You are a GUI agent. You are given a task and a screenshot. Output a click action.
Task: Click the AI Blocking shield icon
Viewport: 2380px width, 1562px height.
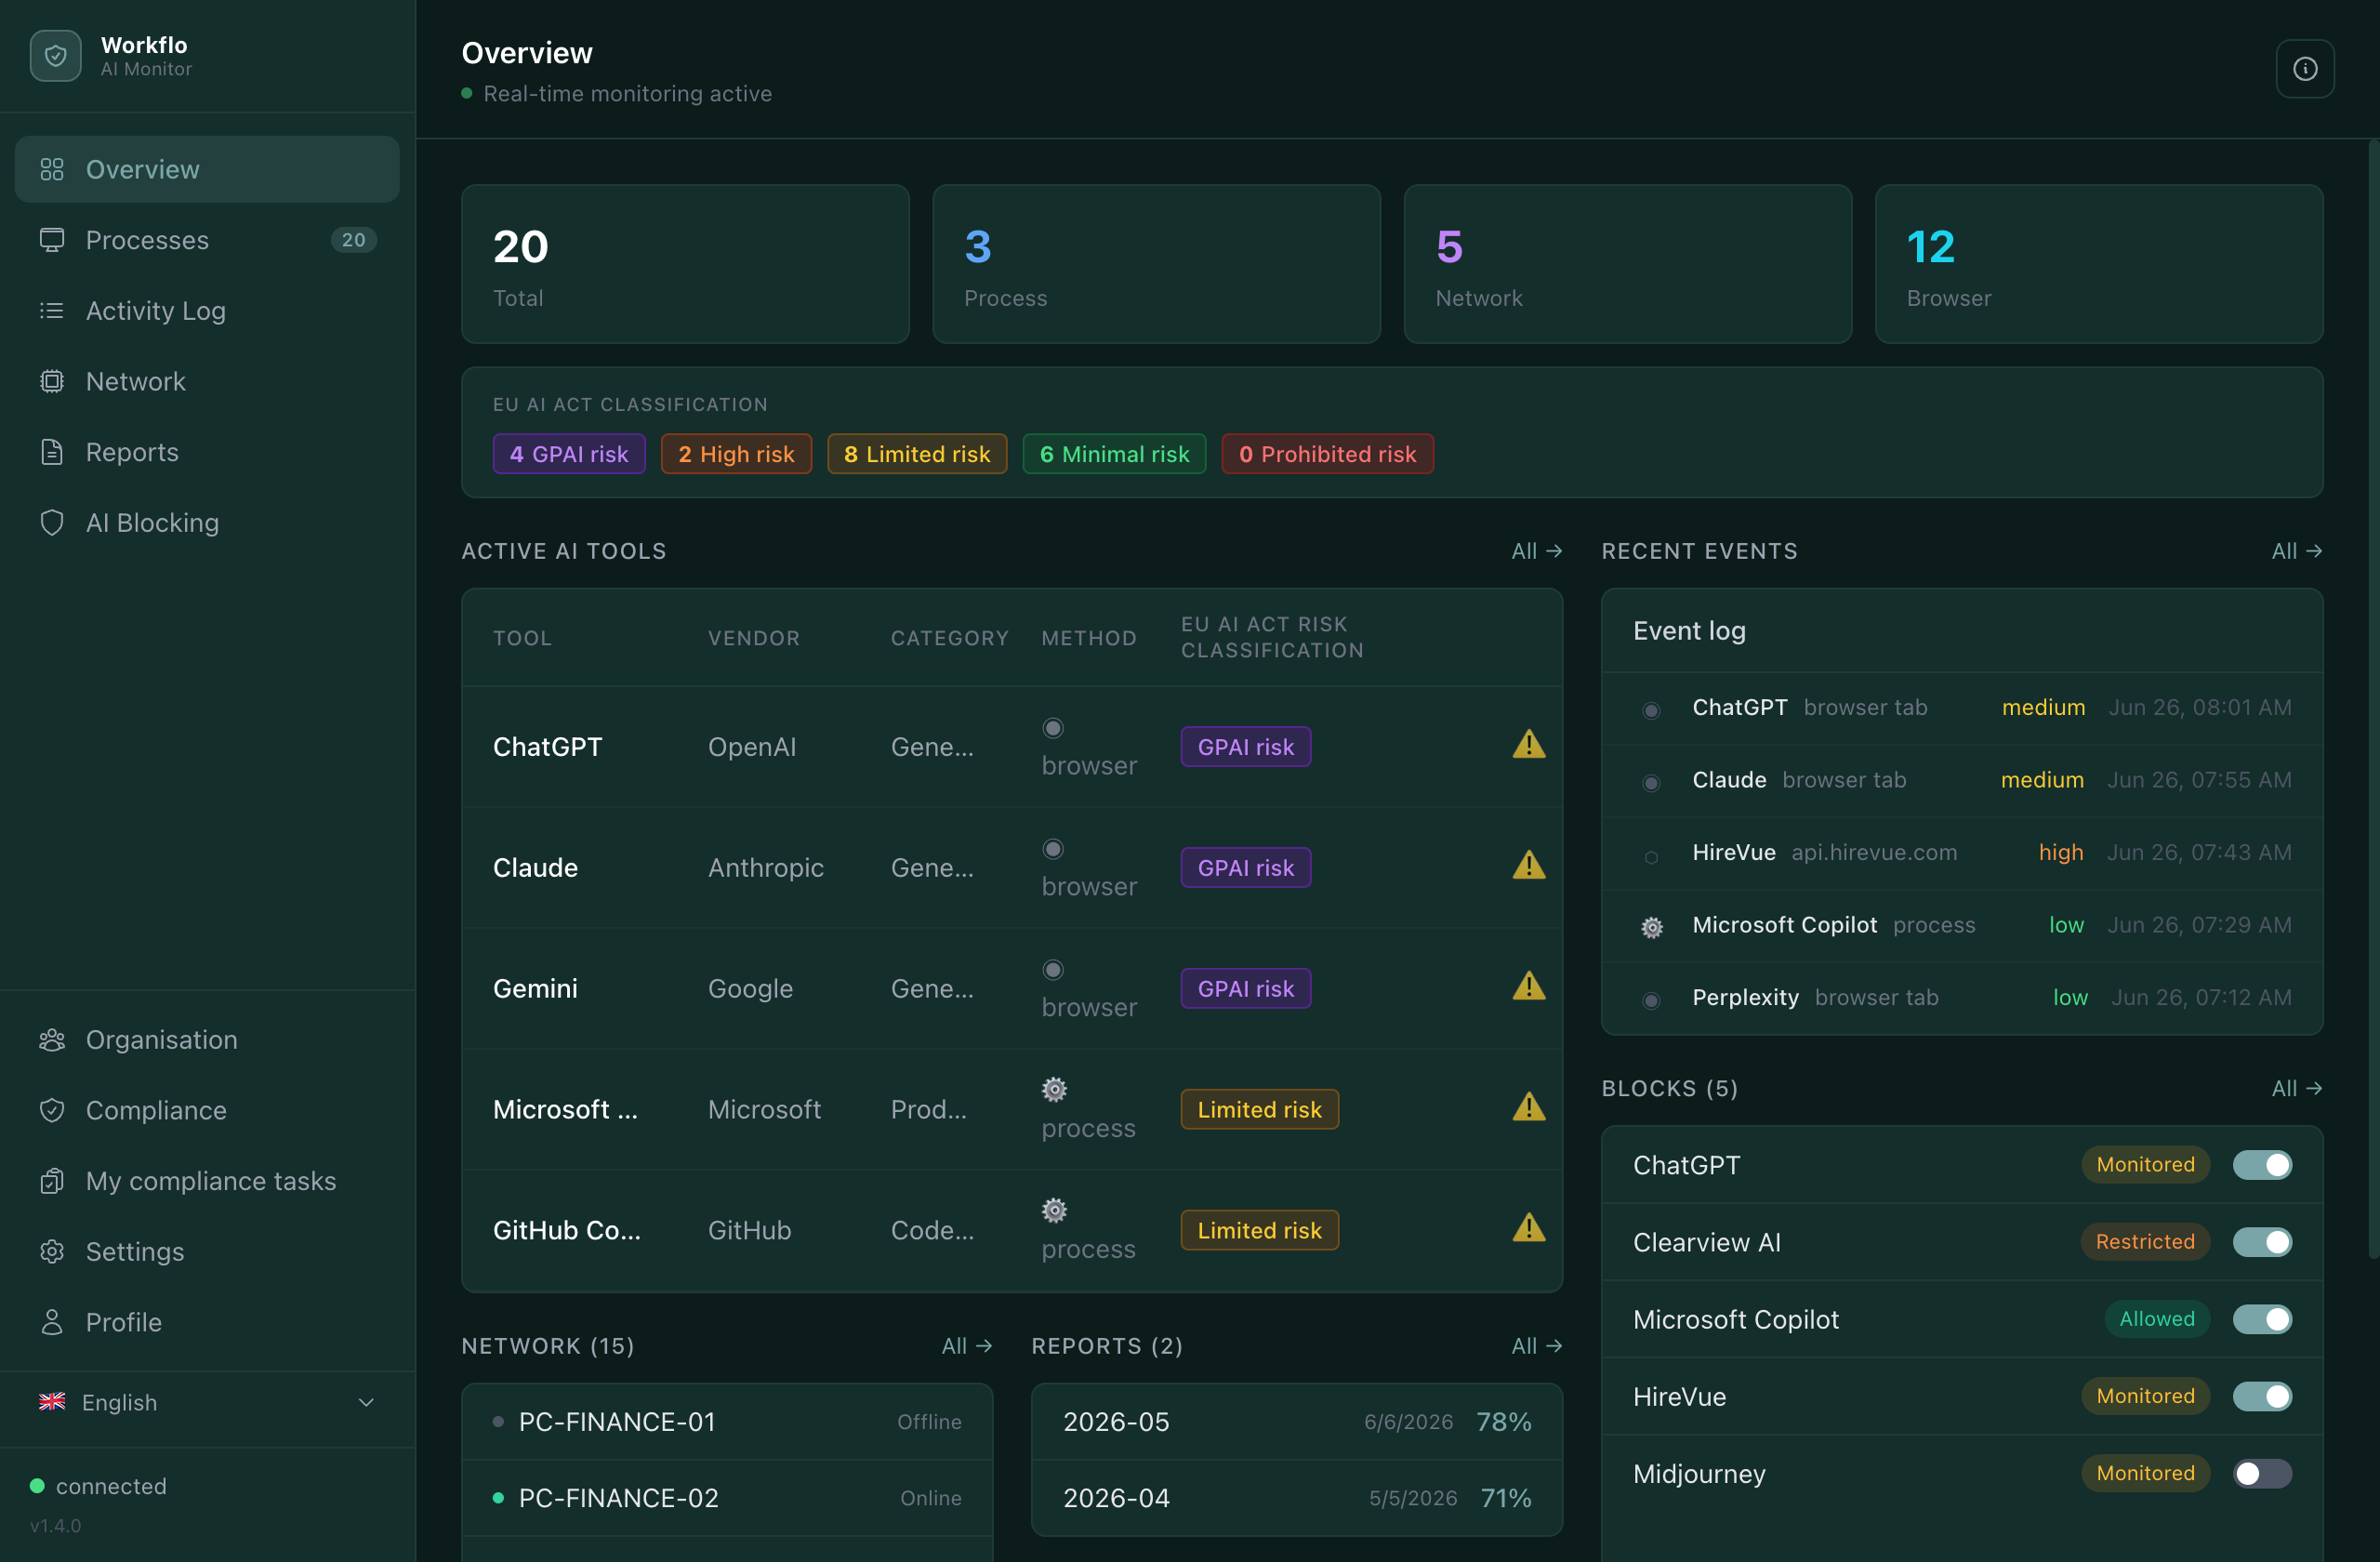[x=52, y=523]
